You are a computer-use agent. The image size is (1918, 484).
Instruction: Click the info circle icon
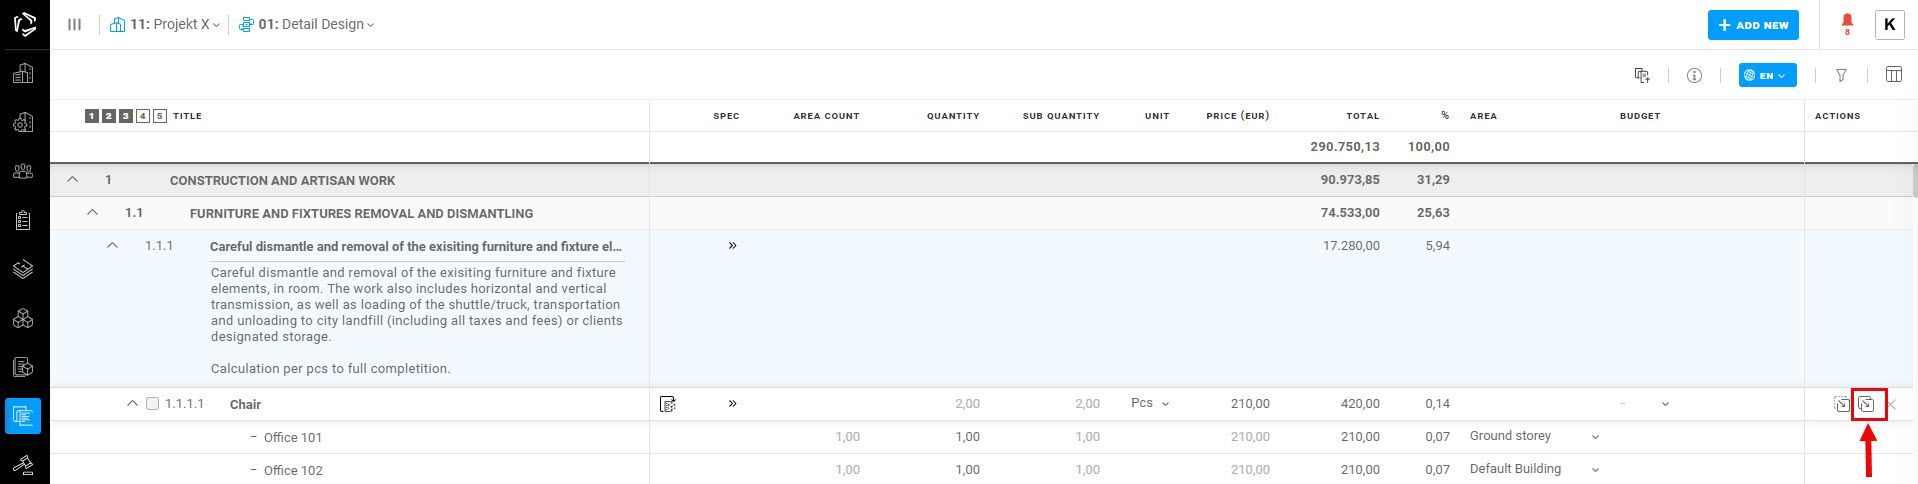click(1694, 75)
